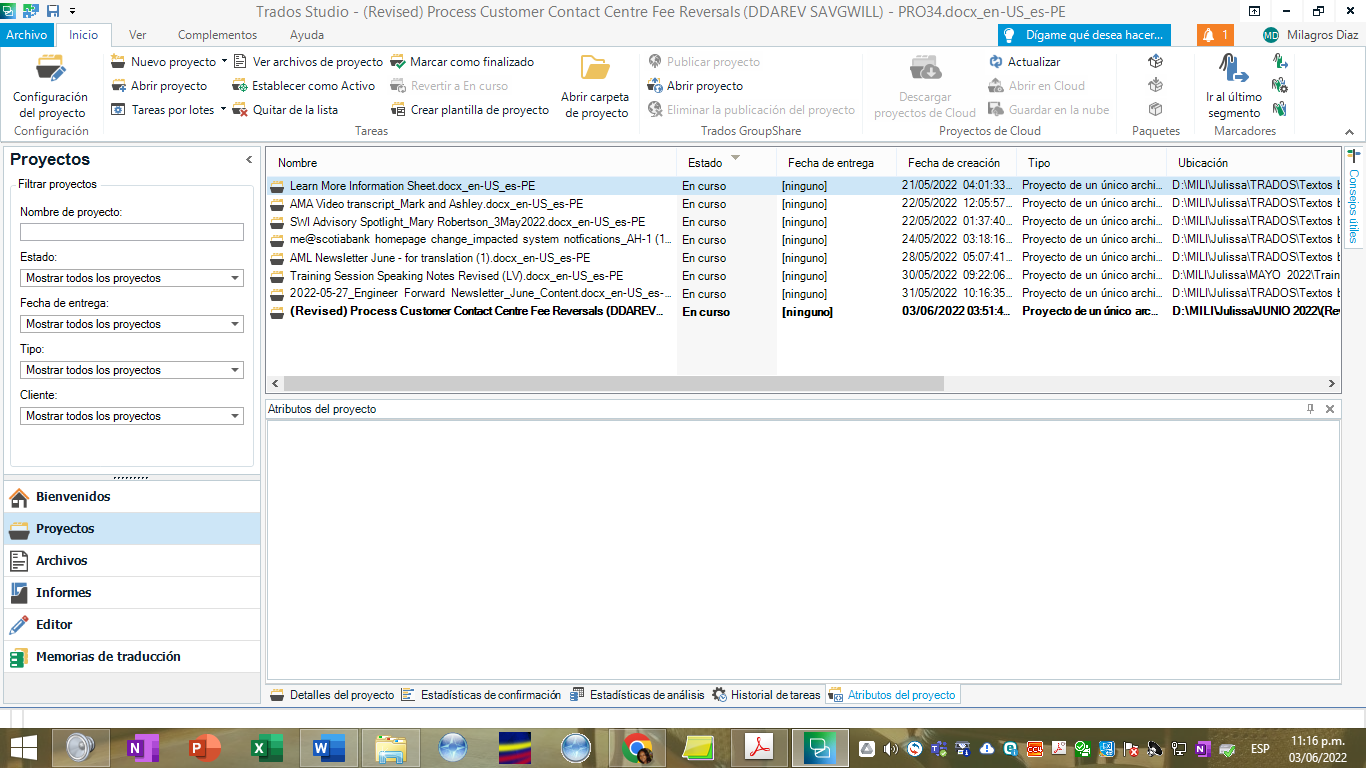This screenshot has height=768, width=1366.
Task: Go to the Bienvenidos view
Action: pyautogui.click(x=132, y=497)
